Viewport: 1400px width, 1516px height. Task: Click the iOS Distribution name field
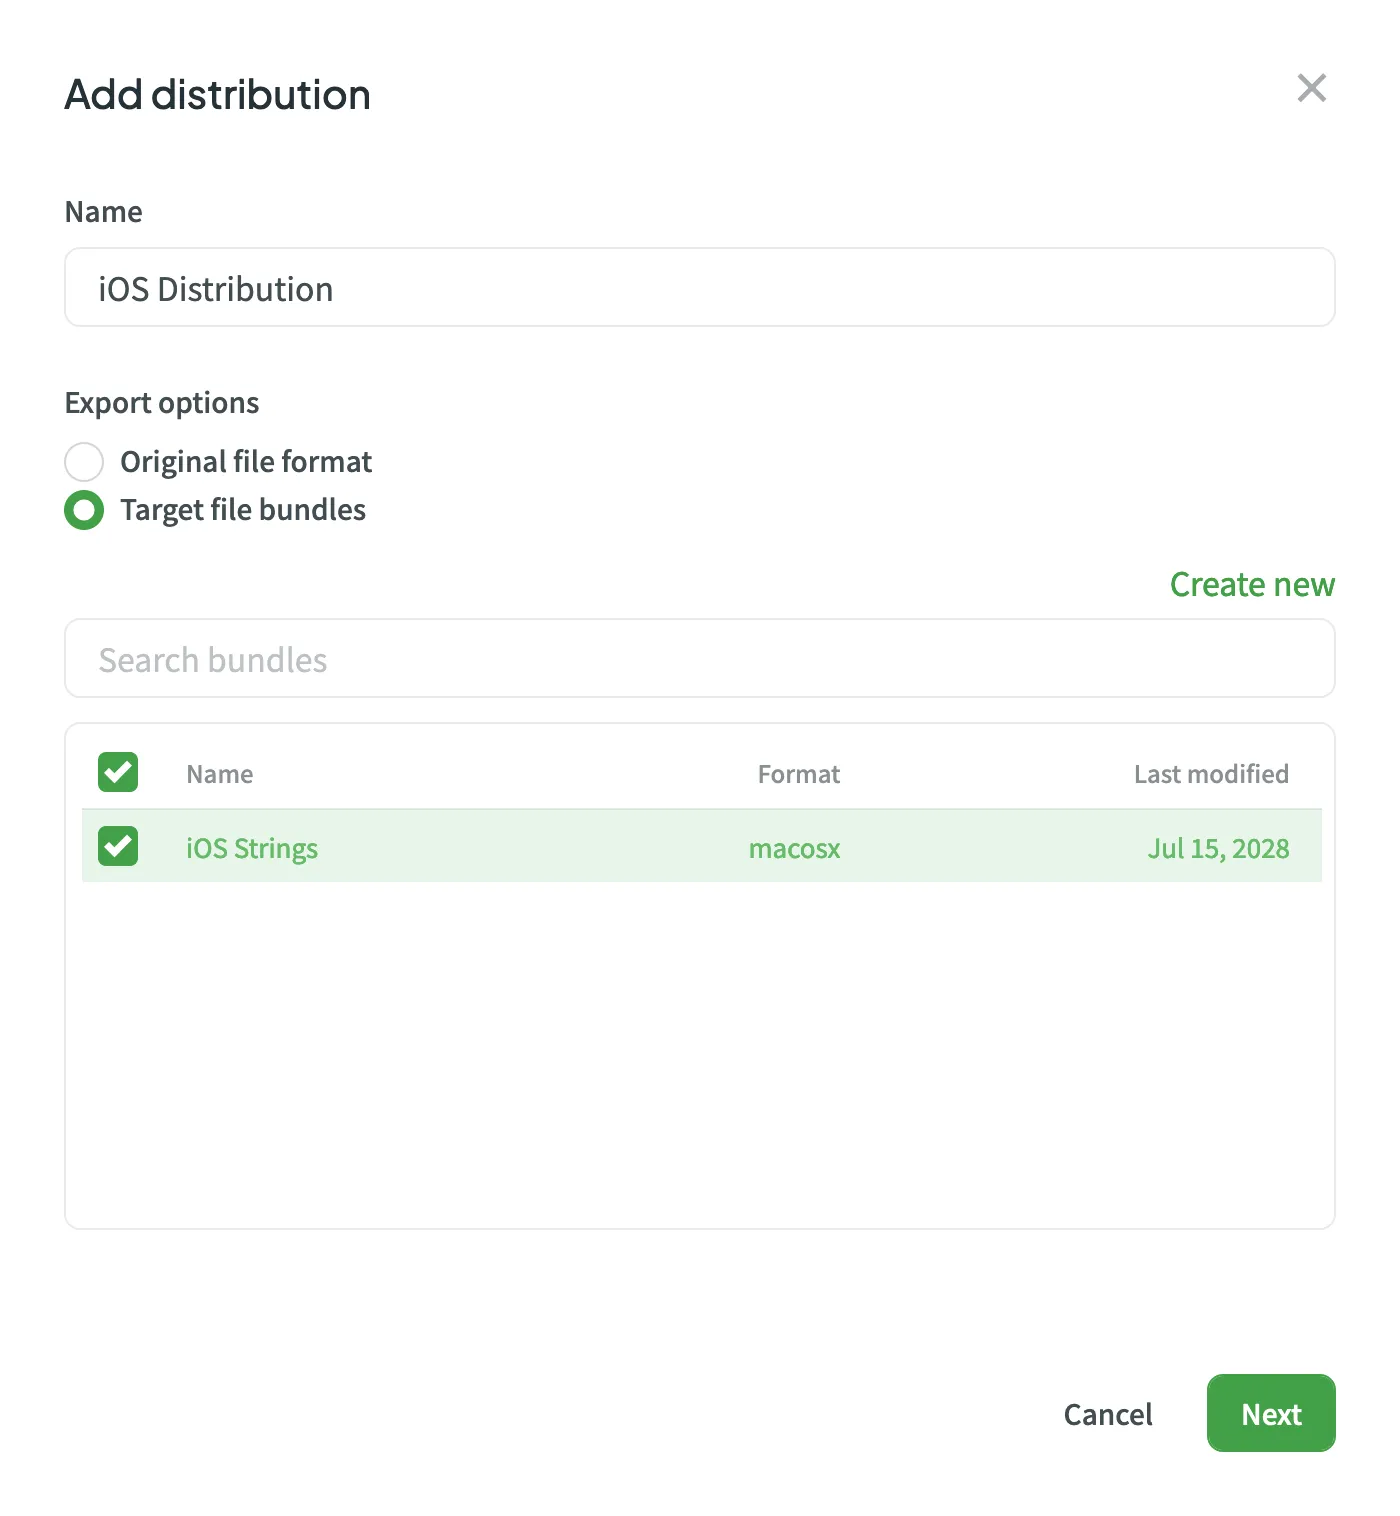(698, 287)
